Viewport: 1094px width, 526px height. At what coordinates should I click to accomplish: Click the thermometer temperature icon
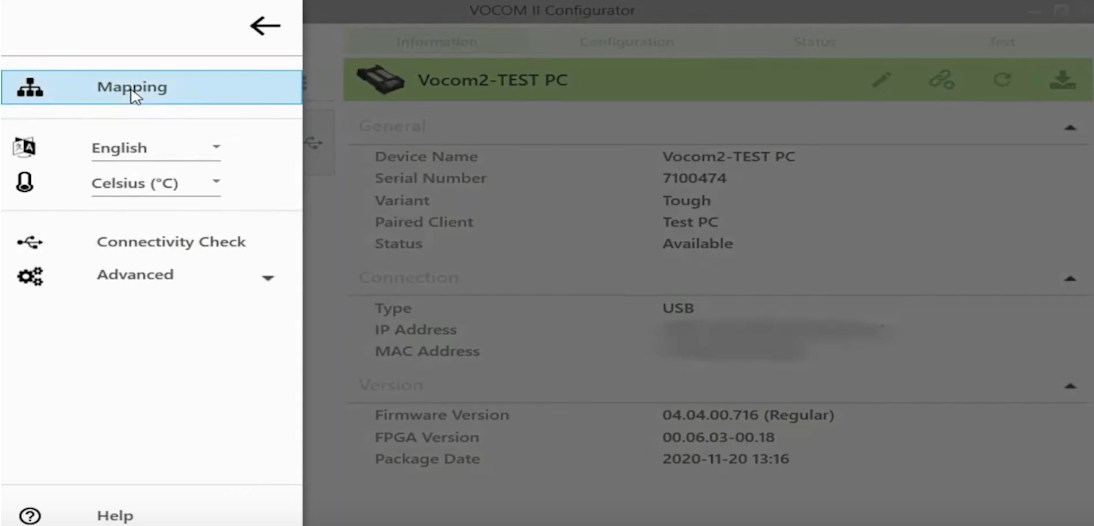(x=25, y=183)
